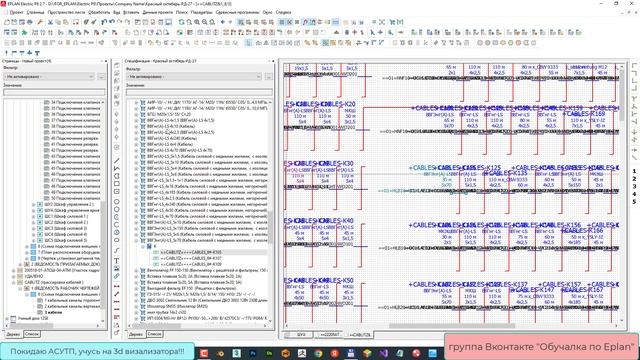Select 1 кабельные каналы page
The image size is (640, 360).
pyautogui.click(x=71, y=300)
